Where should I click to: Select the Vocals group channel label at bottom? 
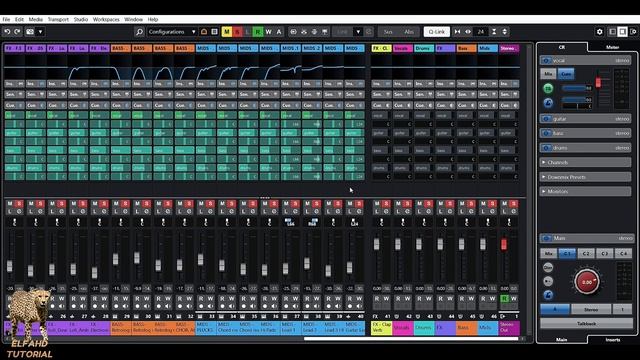coord(402,328)
